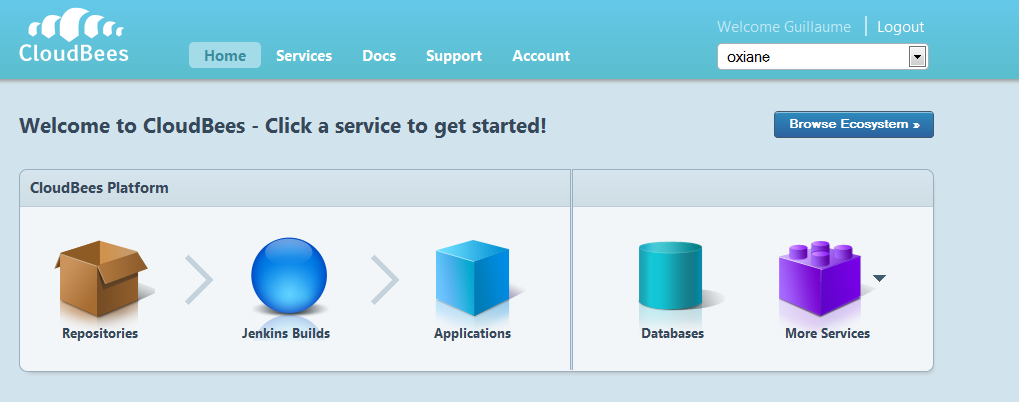The height and width of the screenshot is (402, 1019).
Task: Go to the Docs menu item
Action: click(379, 56)
